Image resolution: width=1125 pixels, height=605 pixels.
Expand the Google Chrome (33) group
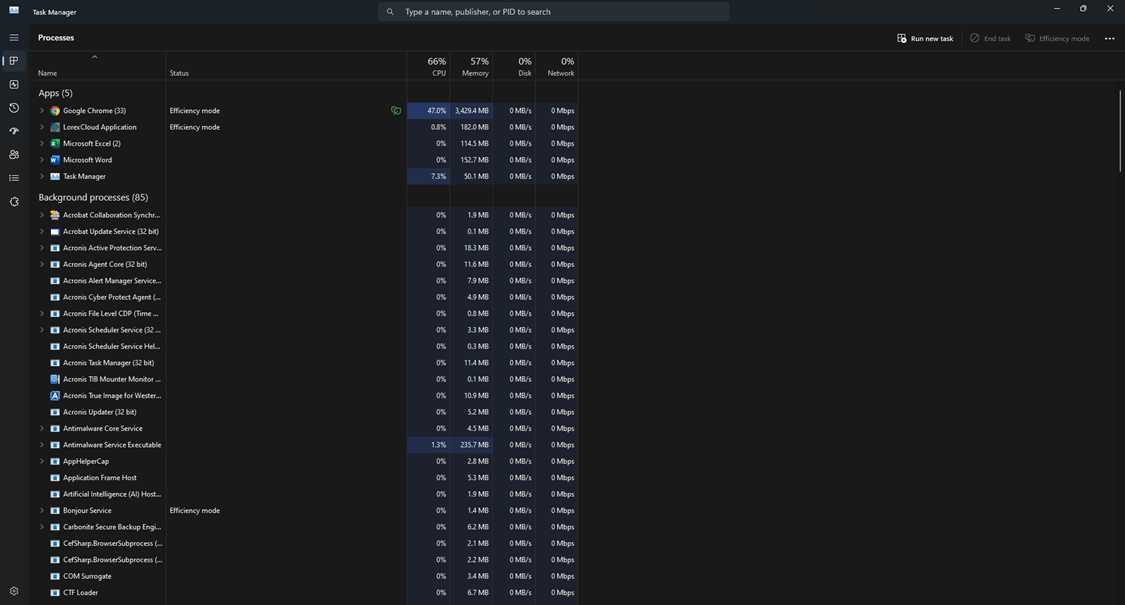tap(42, 111)
